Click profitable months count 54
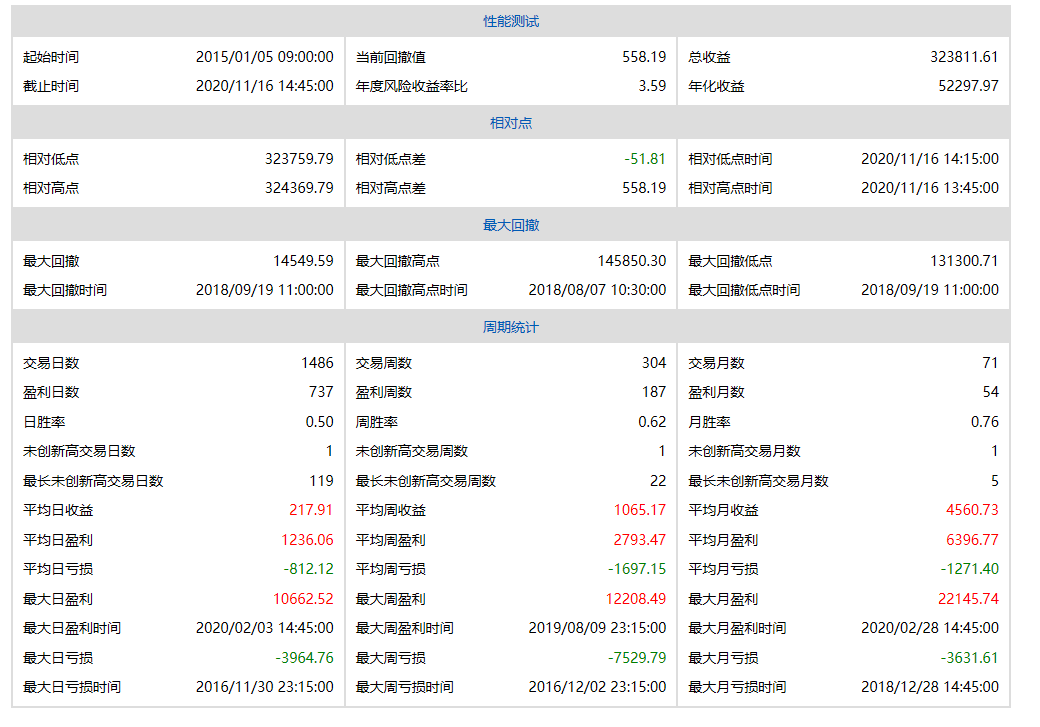The height and width of the screenshot is (727, 1040). coord(990,393)
